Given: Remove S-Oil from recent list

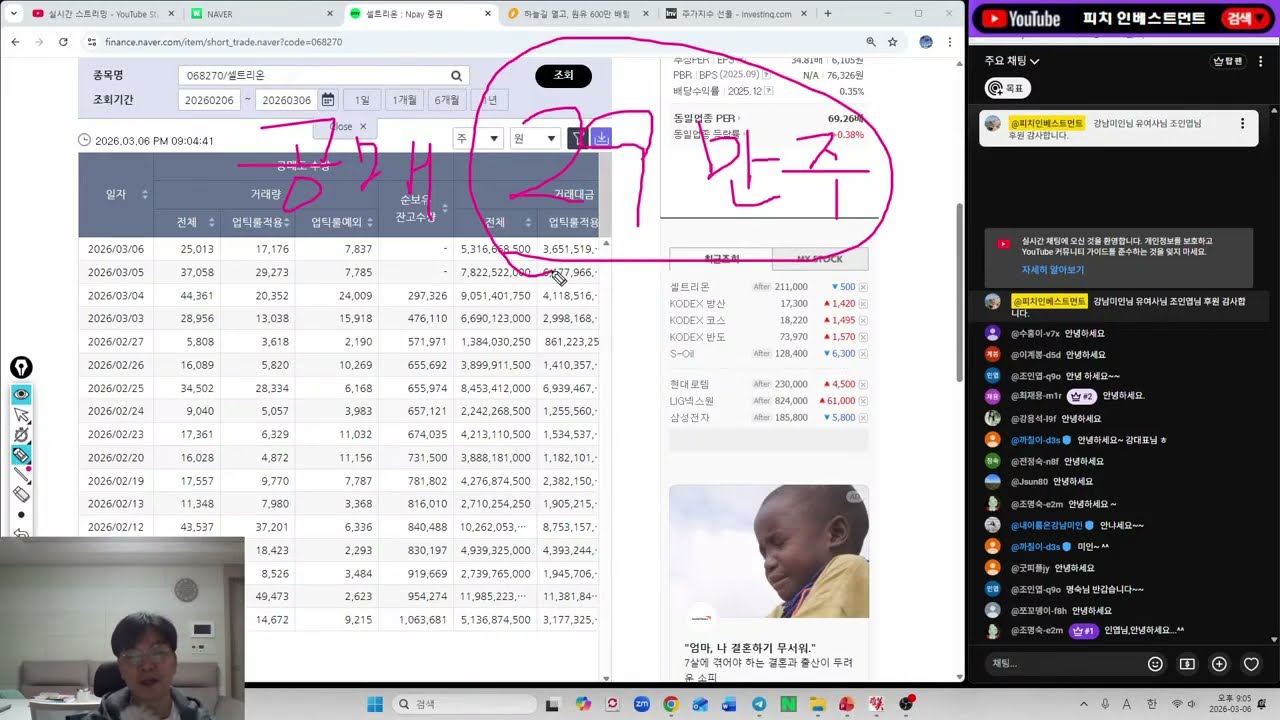Looking at the screenshot, I should [863, 354].
